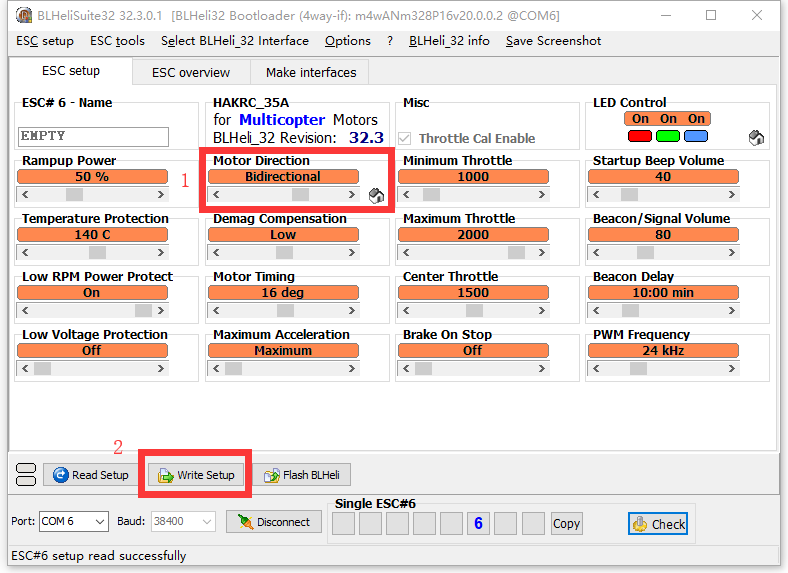Click the Maximum Acceleration slider thumb

(x=233, y=368)
